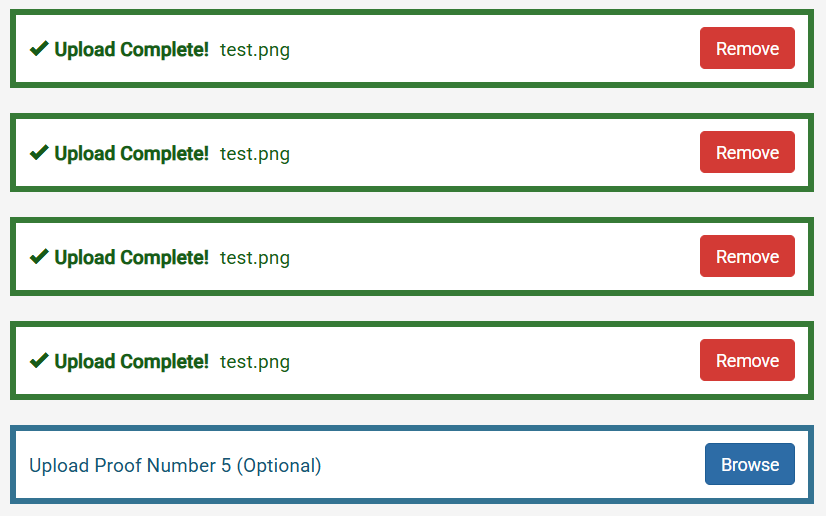Select the fourth row's test.png filename

(255, 362)
